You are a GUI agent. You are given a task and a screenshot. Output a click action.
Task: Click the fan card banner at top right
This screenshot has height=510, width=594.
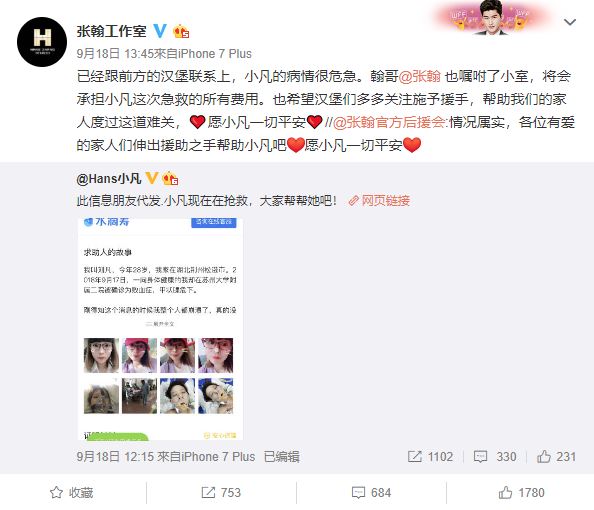492,17
